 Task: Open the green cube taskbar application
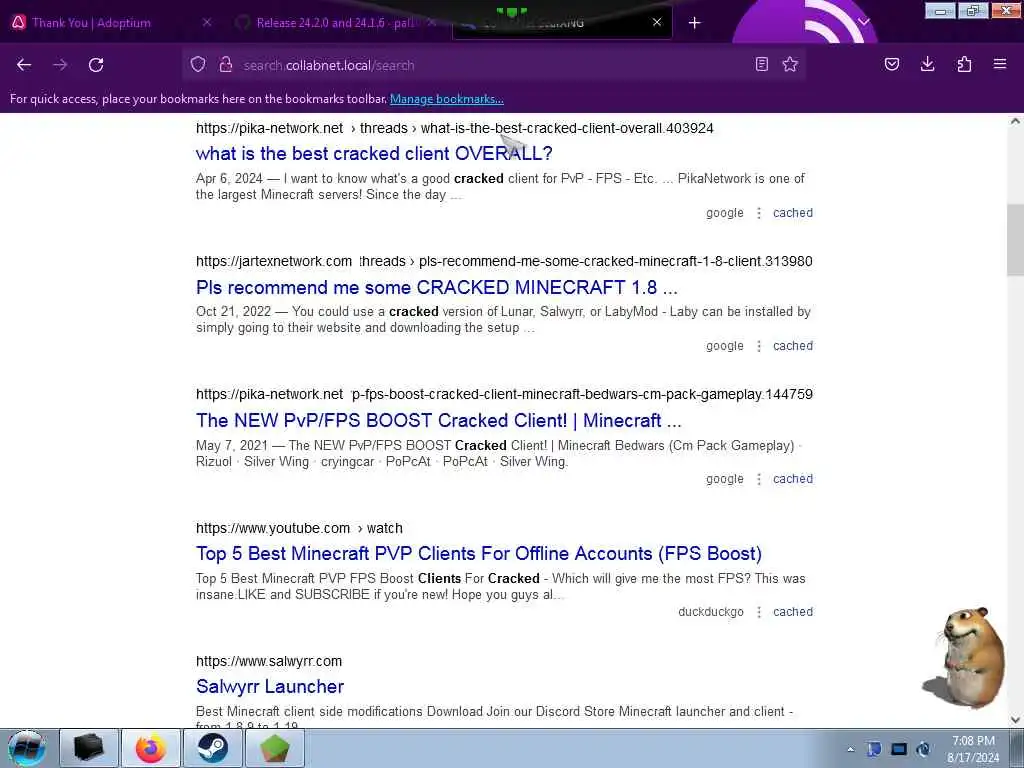tap(275, 748)
